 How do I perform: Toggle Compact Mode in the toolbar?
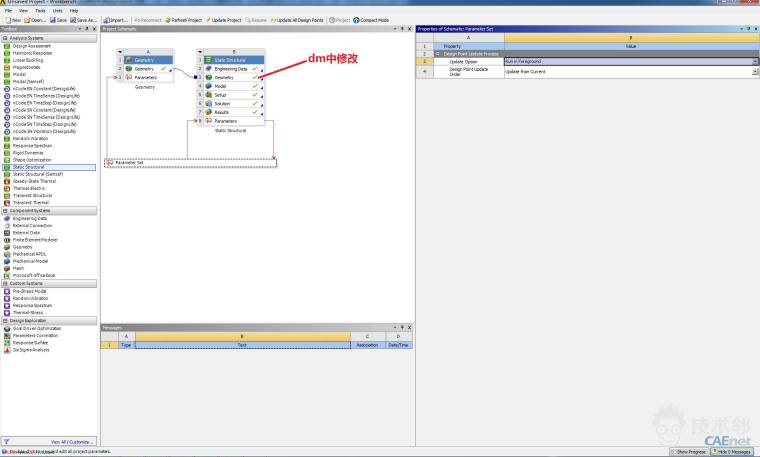[365, 19]
